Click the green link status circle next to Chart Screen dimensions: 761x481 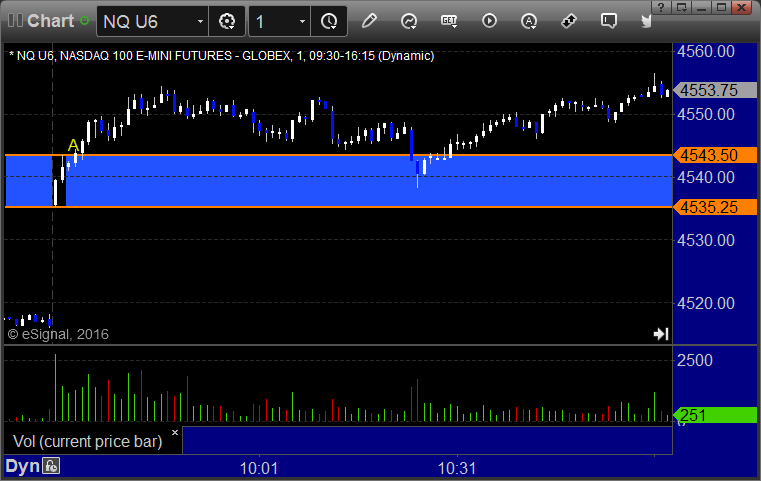[x=84, y=21]
